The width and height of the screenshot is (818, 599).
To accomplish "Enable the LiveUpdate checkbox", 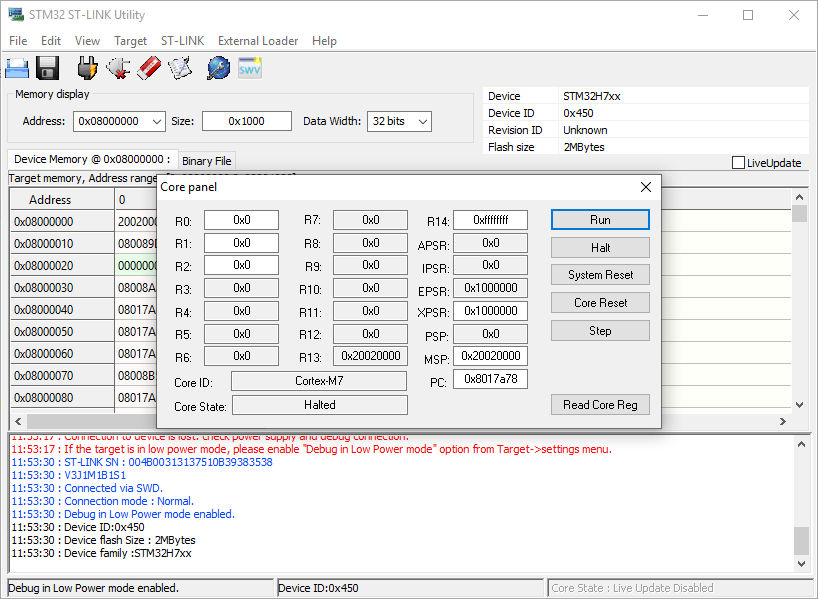I will point(738,163).
